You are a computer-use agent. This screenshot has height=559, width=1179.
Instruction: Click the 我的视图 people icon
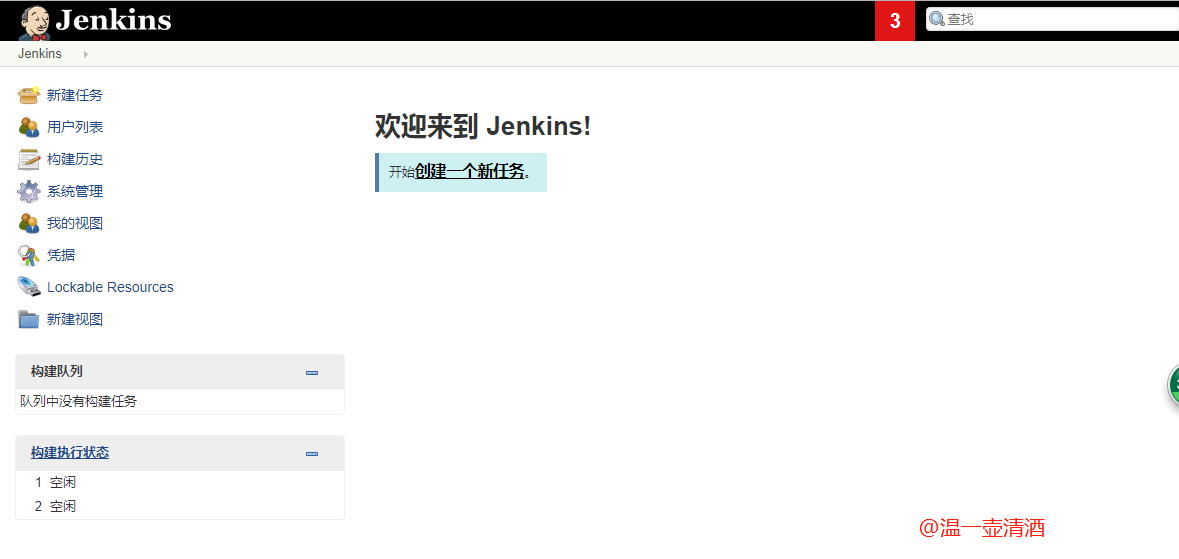pos(29,223)
